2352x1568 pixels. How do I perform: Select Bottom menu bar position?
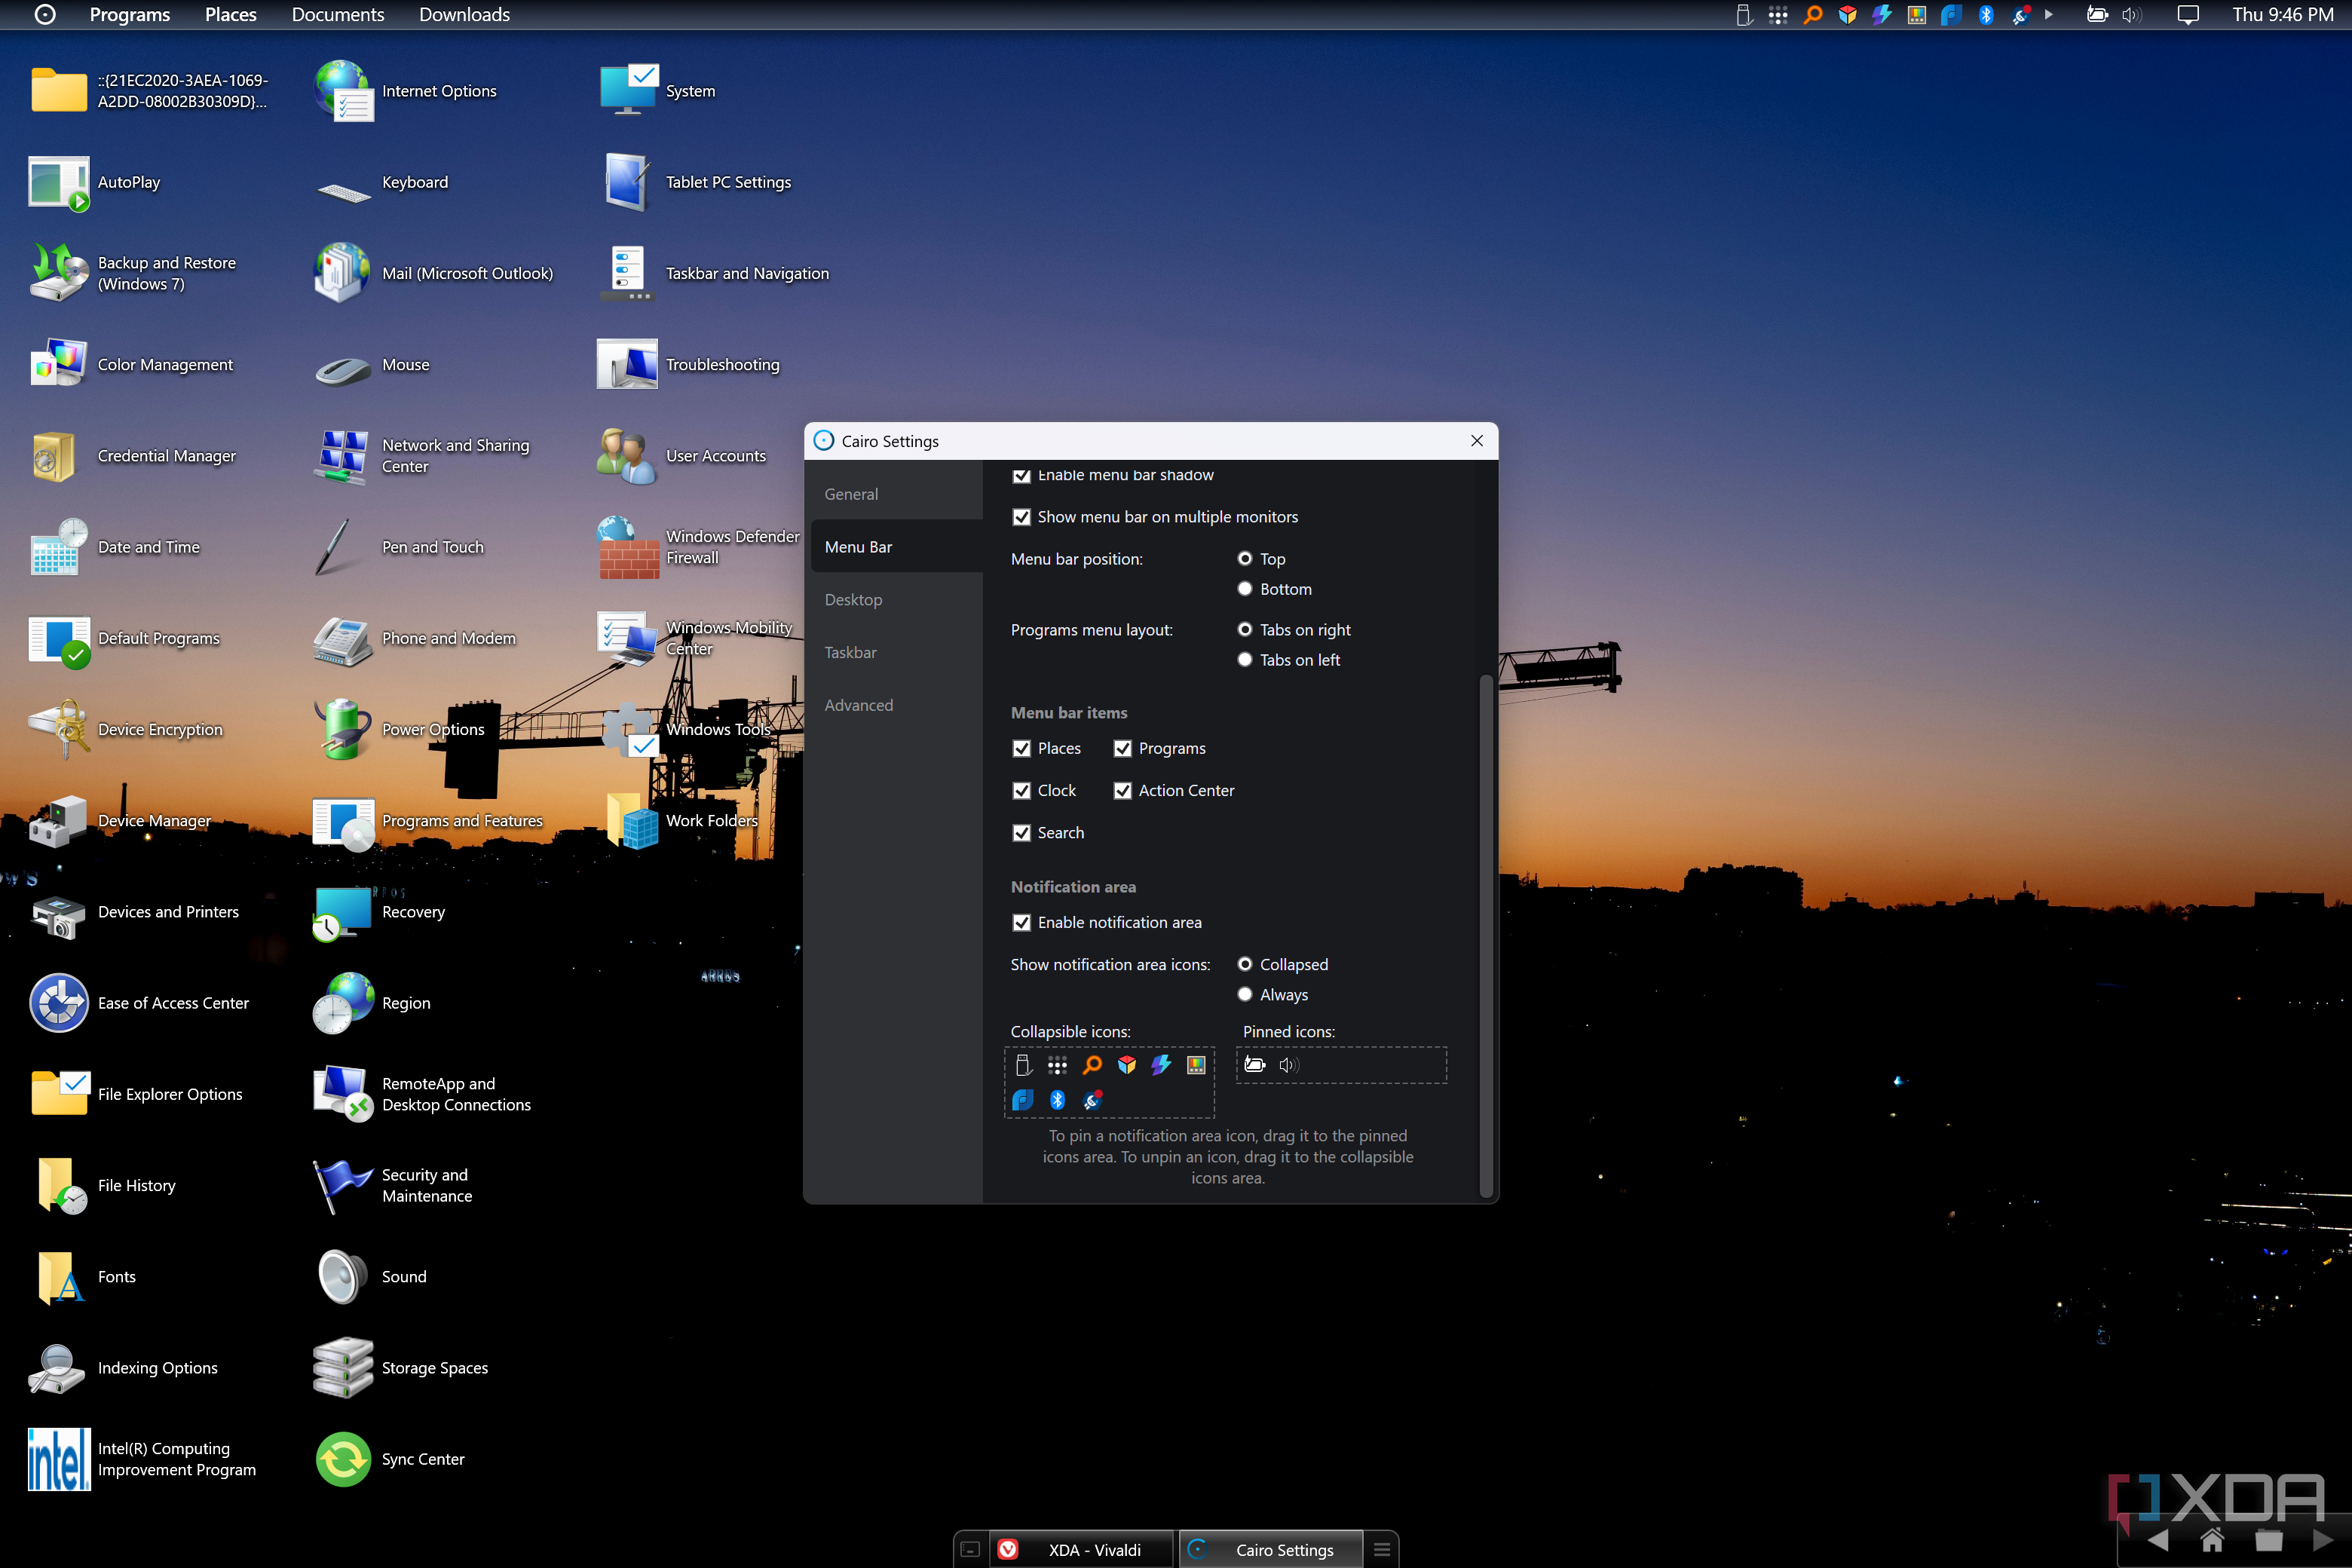[x=1245, y=589]
